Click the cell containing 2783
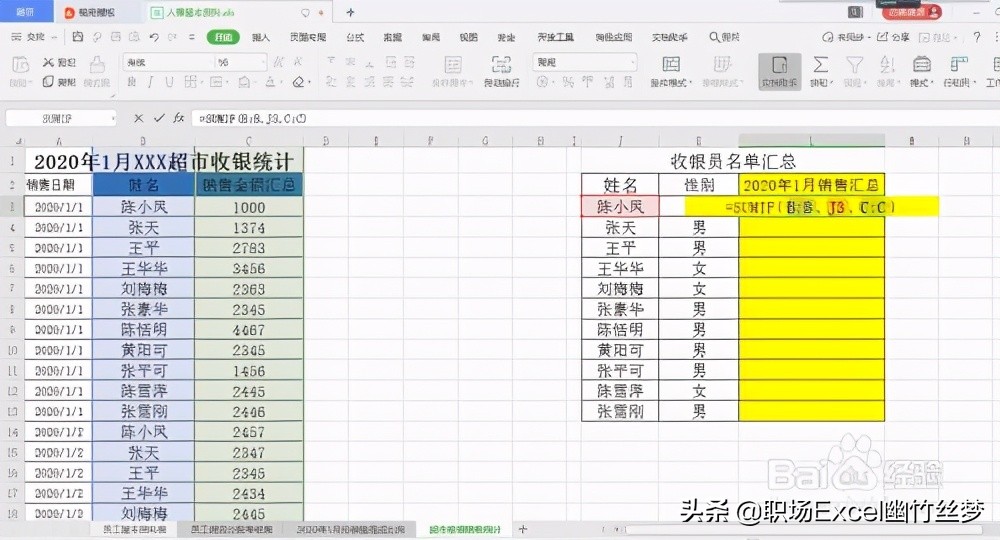Screen dimensions: 1000x540 (x=249, y=248)
